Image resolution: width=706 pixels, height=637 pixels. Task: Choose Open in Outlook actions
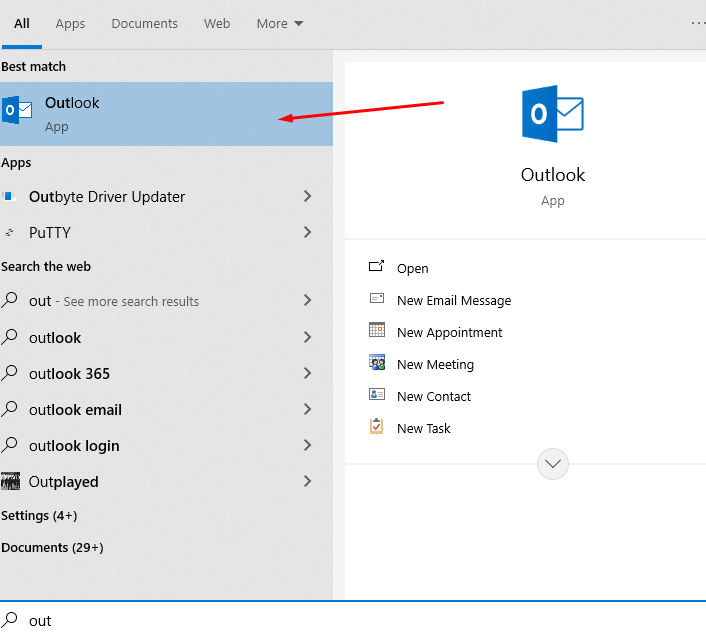[x=412, y=268]
